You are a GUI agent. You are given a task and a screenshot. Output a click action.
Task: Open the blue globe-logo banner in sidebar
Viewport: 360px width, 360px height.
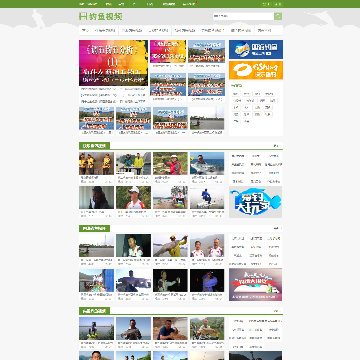pyautogui.click(x=256, y=49)
